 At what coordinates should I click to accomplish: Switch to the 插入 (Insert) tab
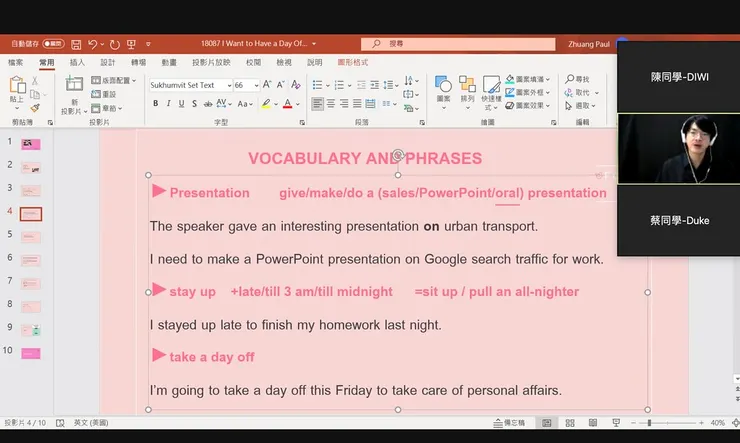pos(77,62)
